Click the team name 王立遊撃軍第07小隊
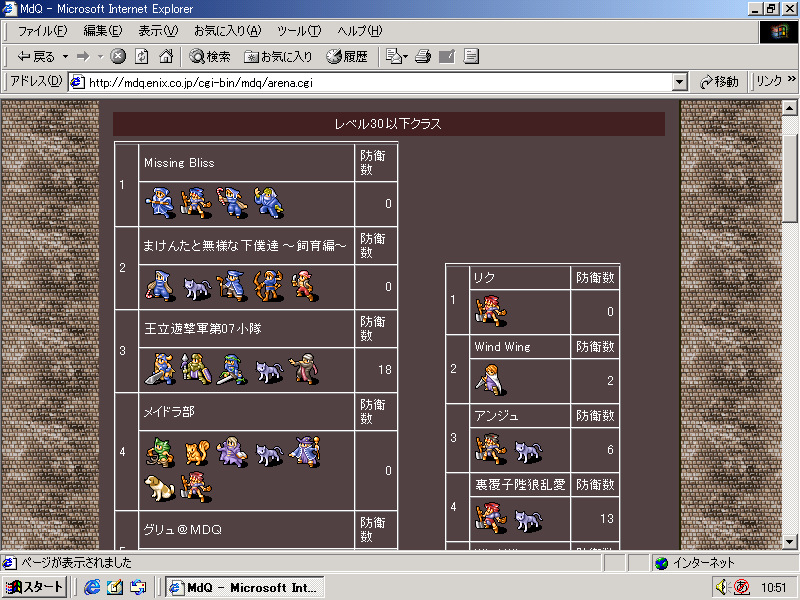 point(203,329)
